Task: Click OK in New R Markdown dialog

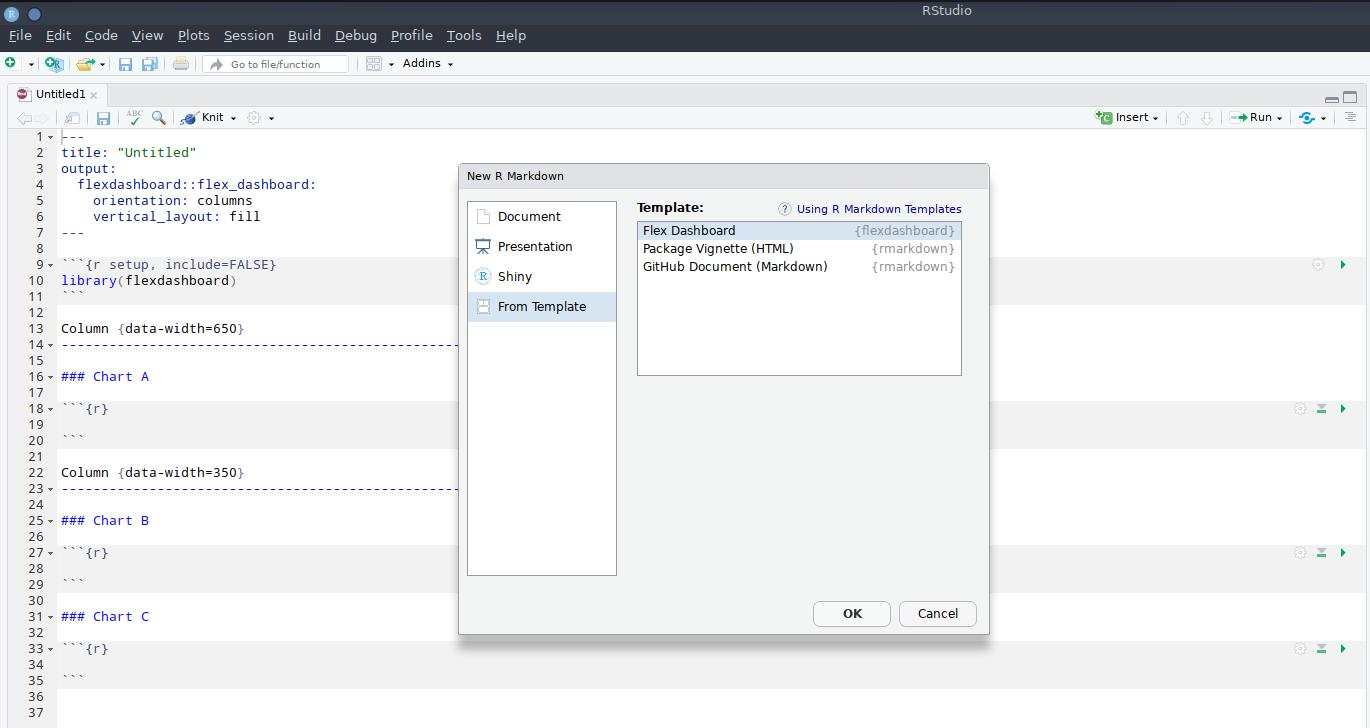Action: (x=852, y=614)
